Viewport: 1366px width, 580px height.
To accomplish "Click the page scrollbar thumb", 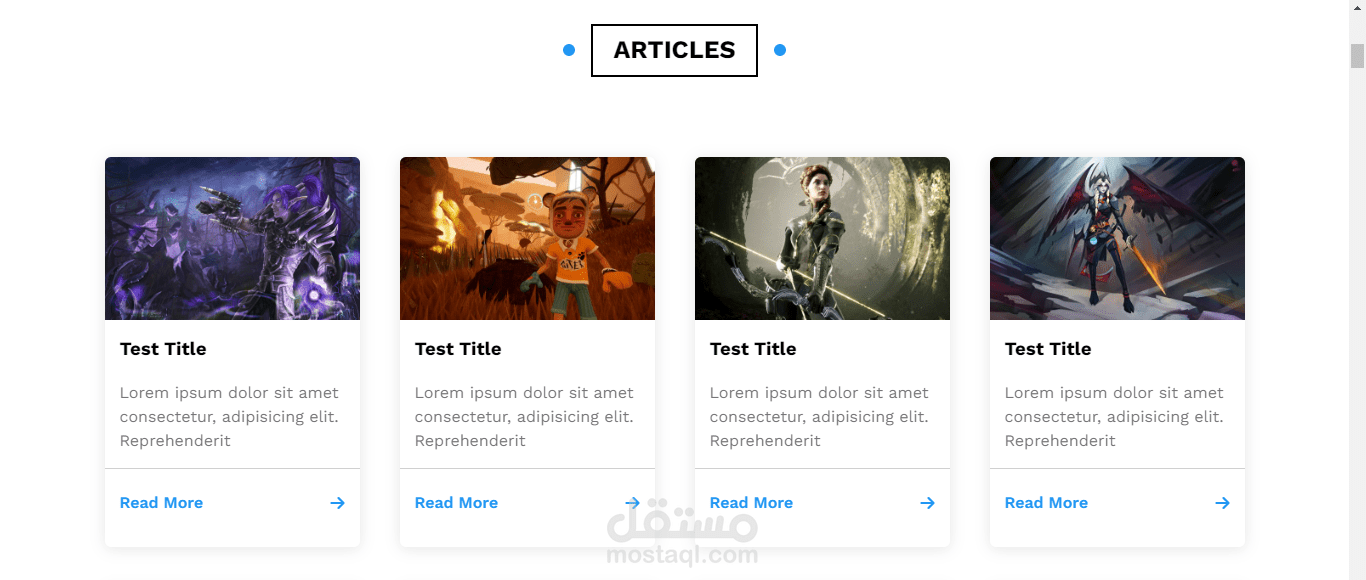I will click(x=1357, y=56).
